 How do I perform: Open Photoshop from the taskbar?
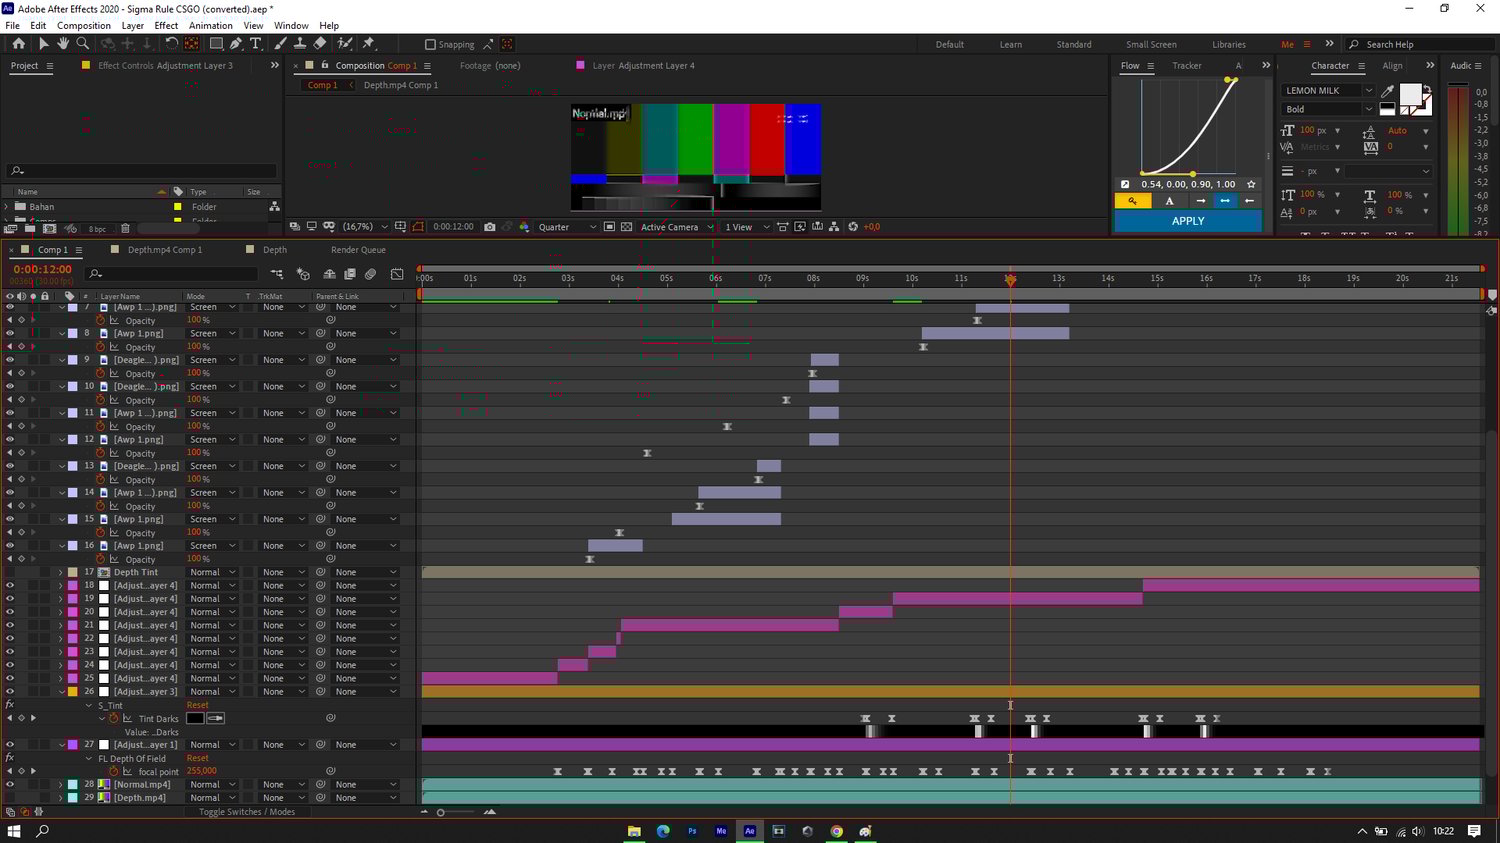coord(692,831)
